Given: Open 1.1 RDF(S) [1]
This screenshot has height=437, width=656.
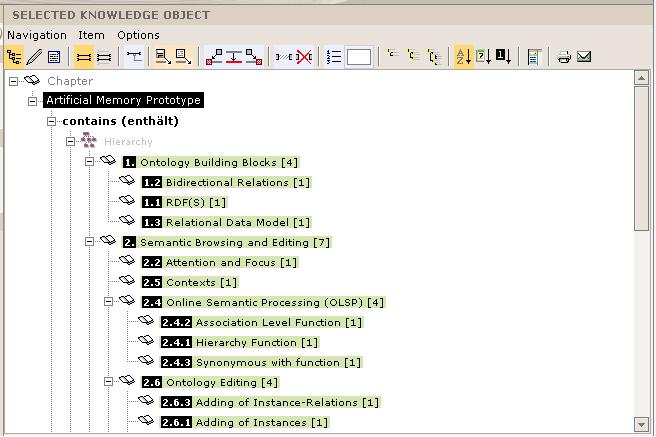Looking at the screenshot, I should pyautogui.click(x=184, y=202).
